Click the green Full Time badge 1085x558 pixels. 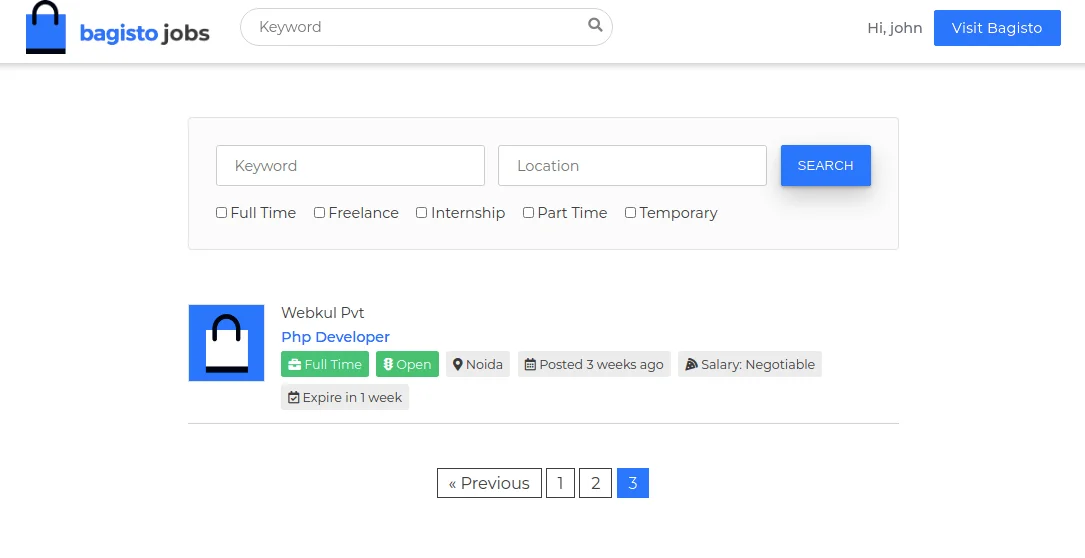(325, 364)
